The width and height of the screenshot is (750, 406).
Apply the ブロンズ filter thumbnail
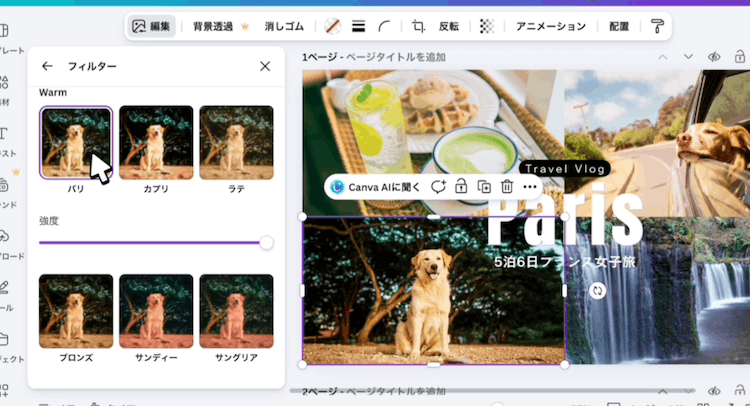tap(76, 311)
